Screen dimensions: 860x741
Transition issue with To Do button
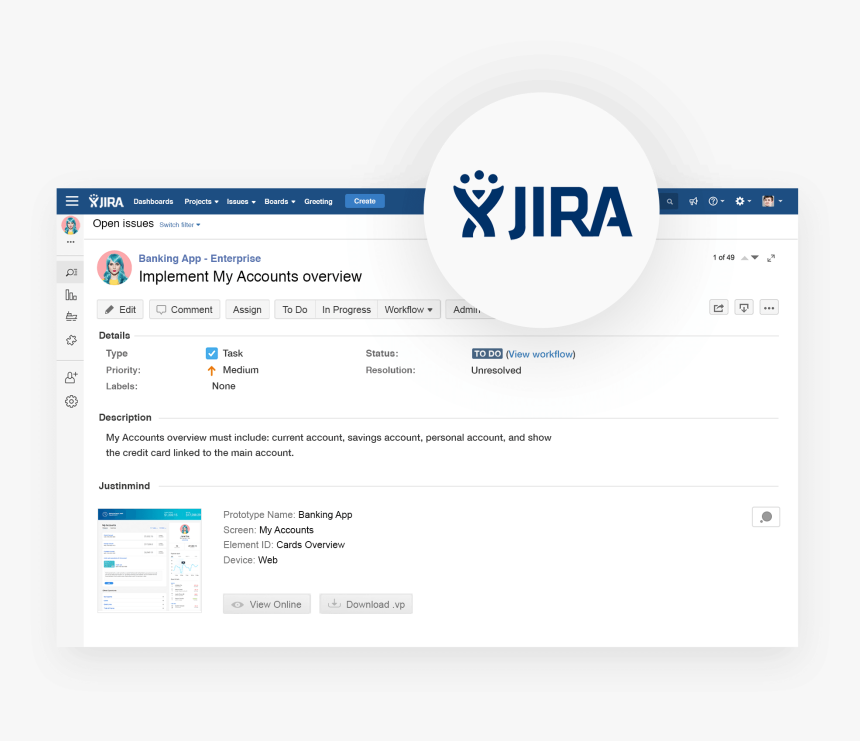pos(295,309)
